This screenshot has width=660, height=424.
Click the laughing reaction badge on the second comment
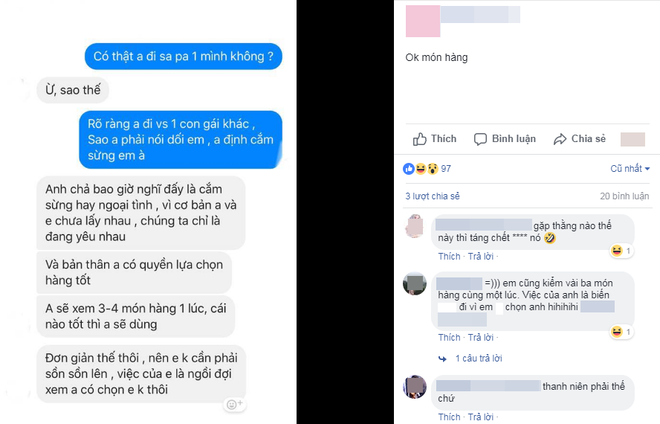(x=622, y=332)
